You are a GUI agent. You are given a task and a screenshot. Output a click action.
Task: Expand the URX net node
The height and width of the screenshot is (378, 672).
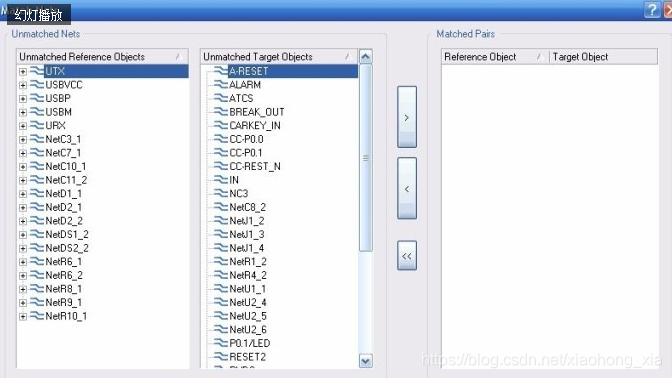23,126
